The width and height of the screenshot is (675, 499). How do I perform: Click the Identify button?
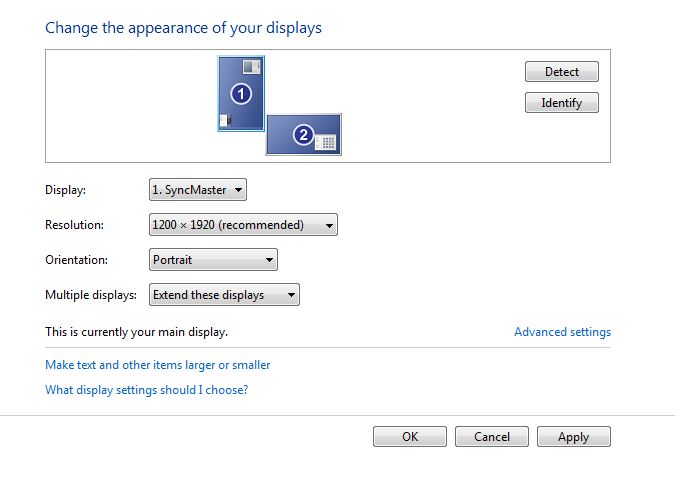tap(562, 102)
